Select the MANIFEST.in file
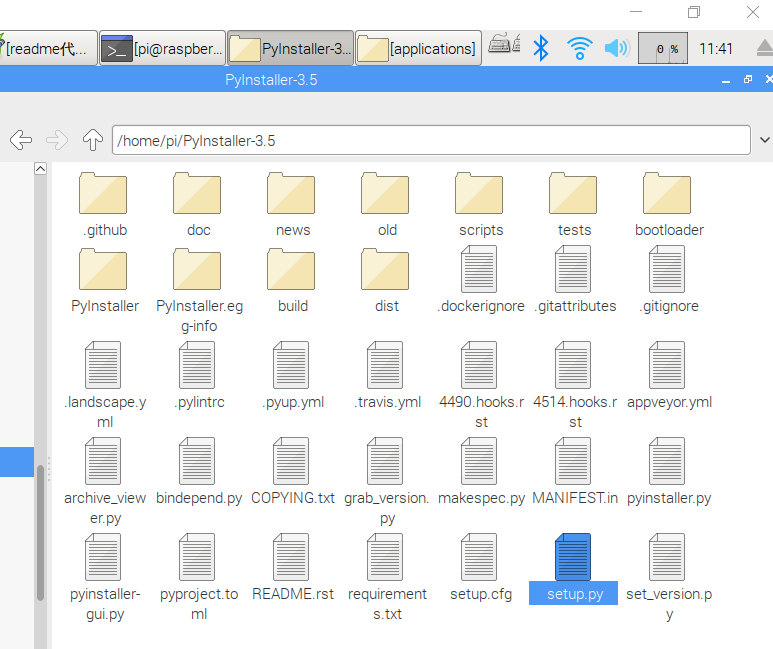 (573, 472)
